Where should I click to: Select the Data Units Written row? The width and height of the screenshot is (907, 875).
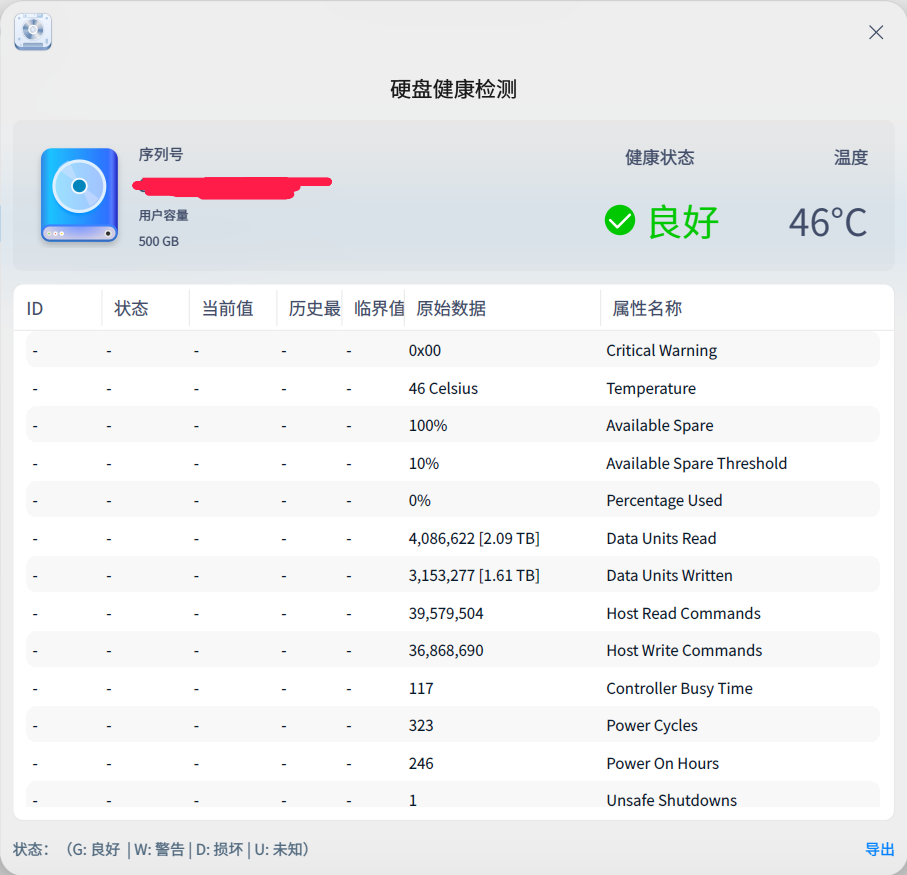click(x=669, y=575)
